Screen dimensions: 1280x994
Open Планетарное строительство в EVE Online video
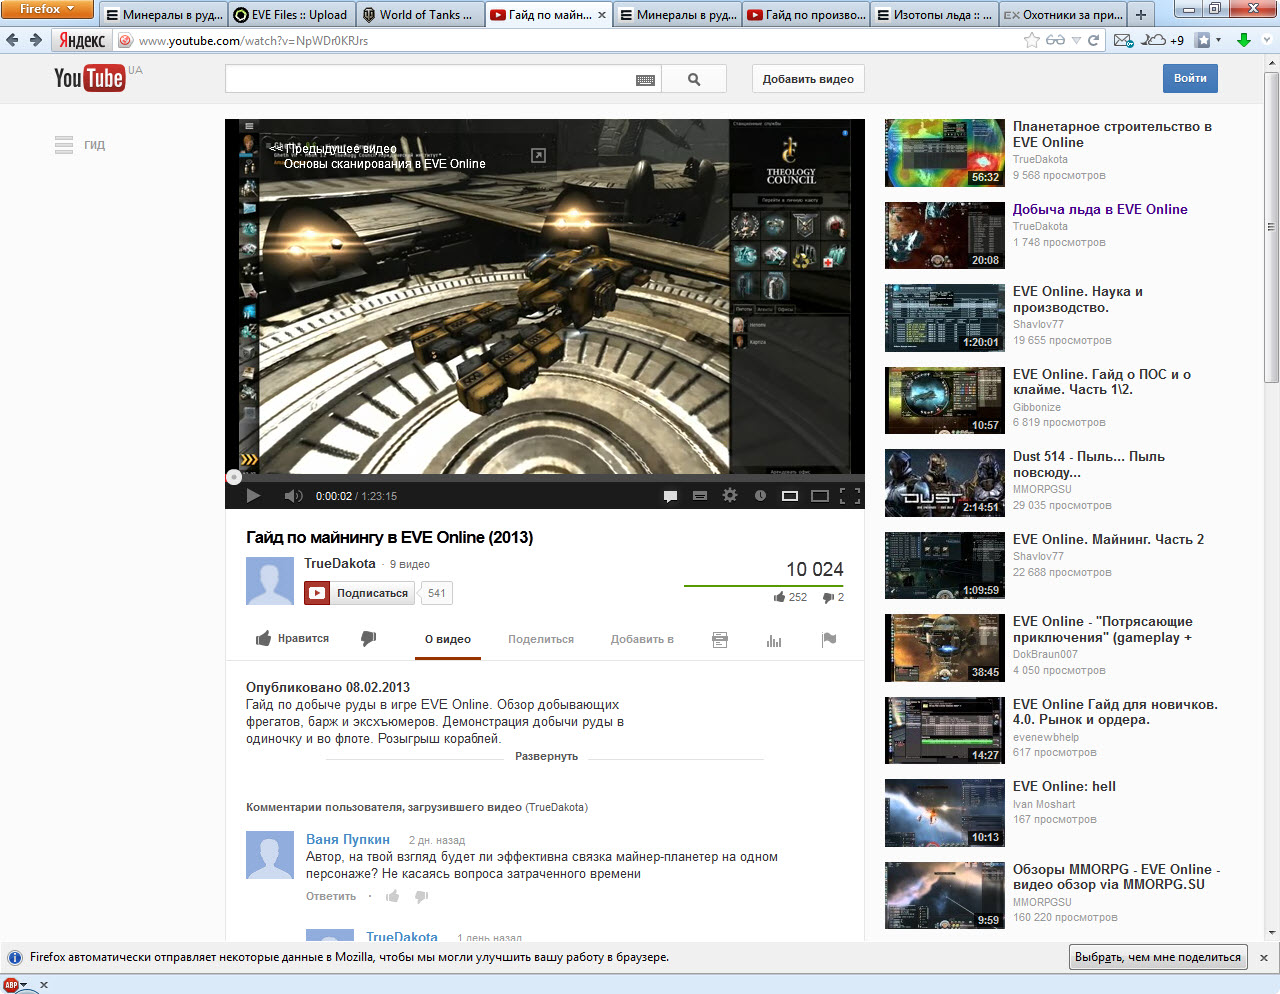pos(1112,134)
